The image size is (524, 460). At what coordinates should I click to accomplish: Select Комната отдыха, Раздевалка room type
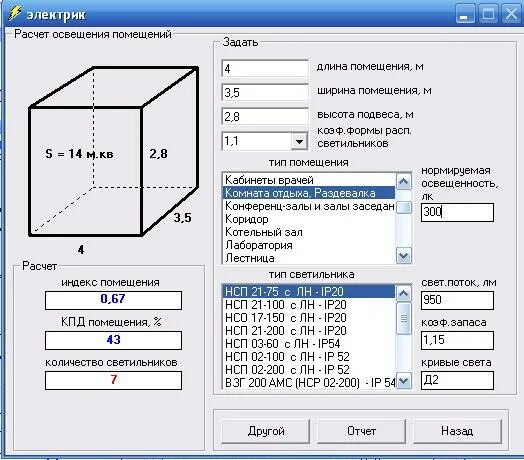(x=308, y=193)
